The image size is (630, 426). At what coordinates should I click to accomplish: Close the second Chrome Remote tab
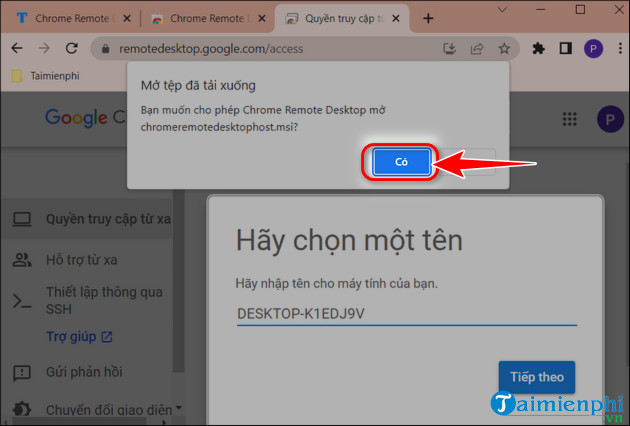tap(262, 18)
